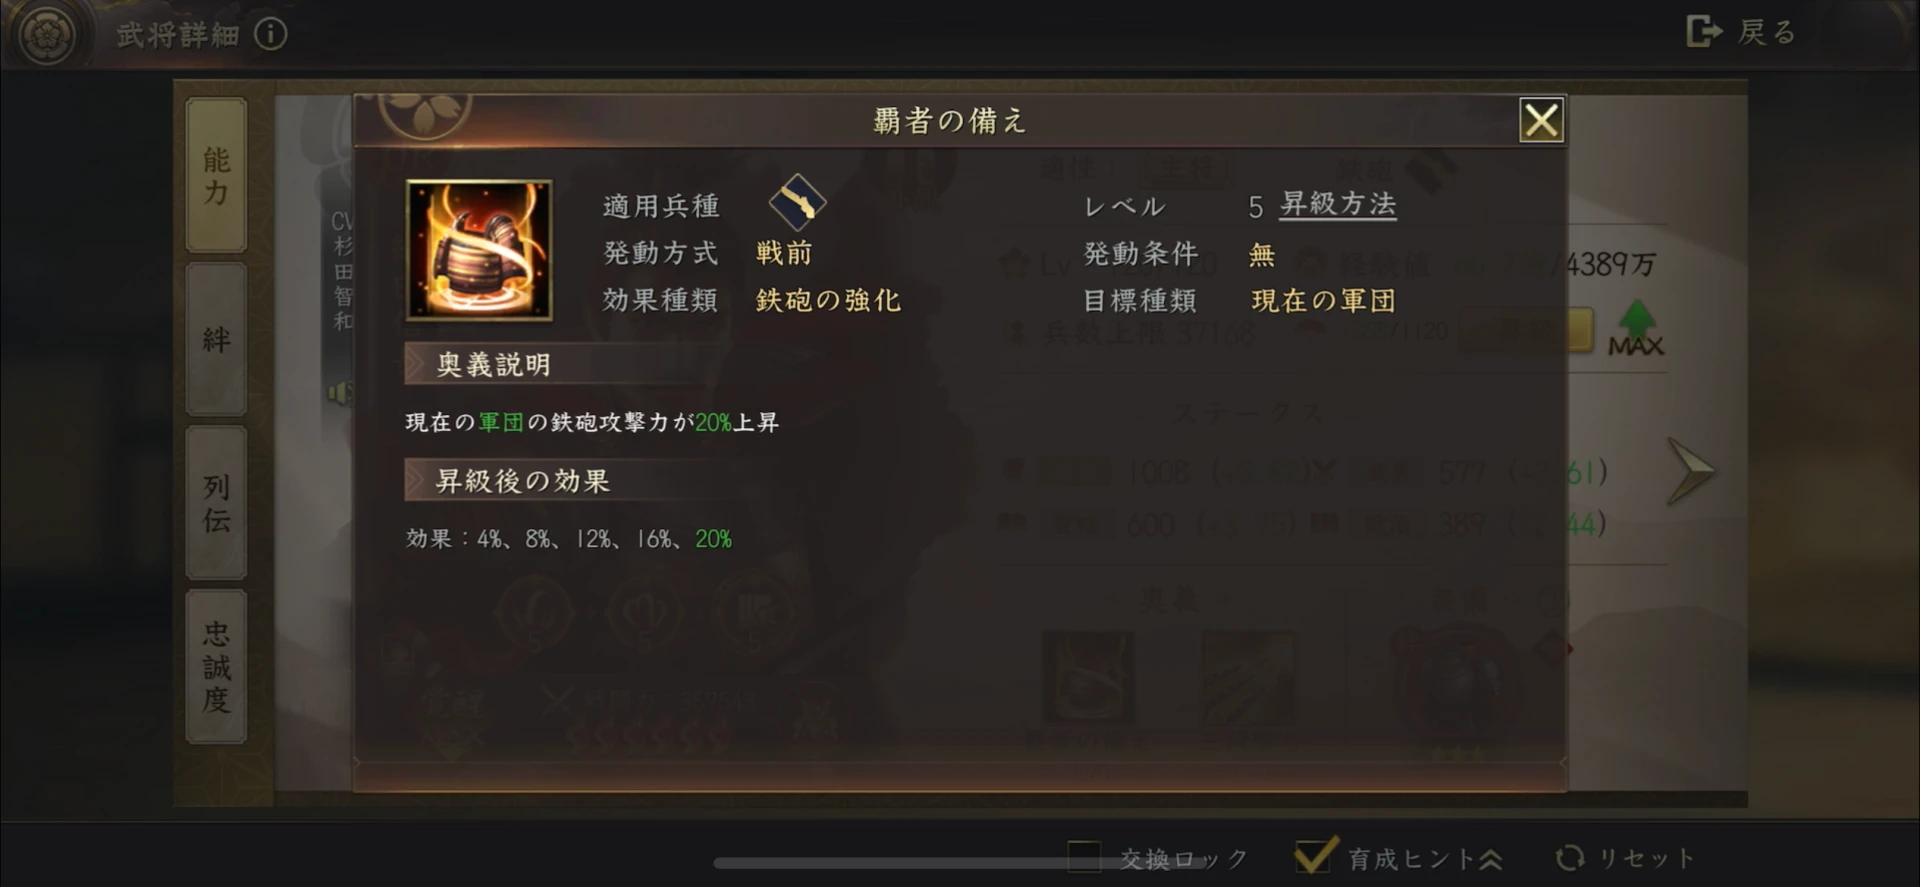Toggle the 交換ロック checkbox

[x=1084, y=857]
